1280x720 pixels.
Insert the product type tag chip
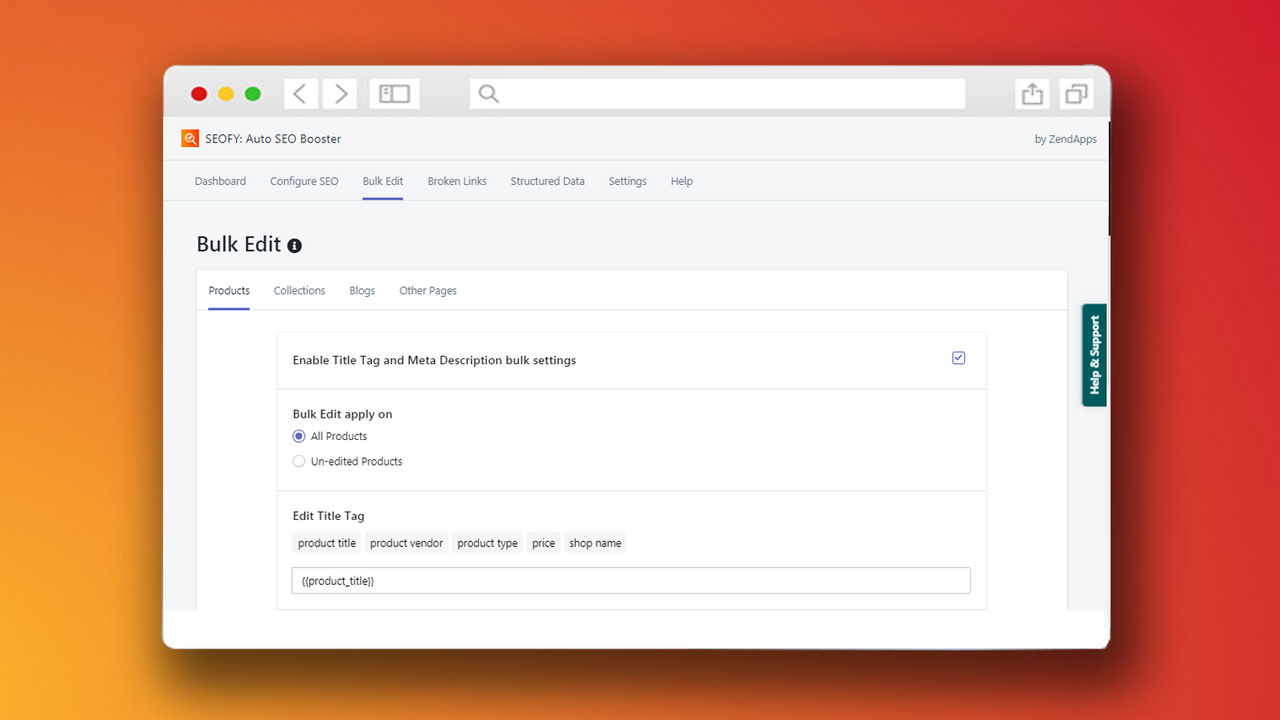point(487,543)
